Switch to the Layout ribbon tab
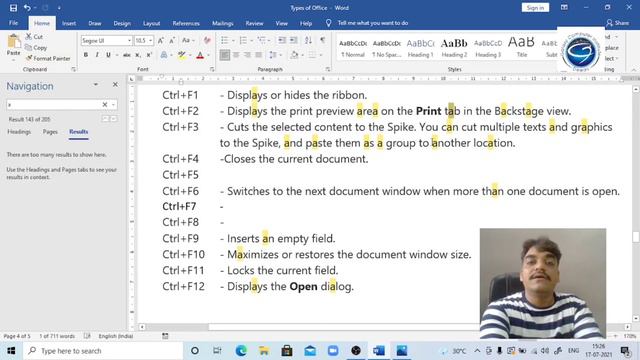This screenshot has height=360, width=640. (x=151, y=23)
